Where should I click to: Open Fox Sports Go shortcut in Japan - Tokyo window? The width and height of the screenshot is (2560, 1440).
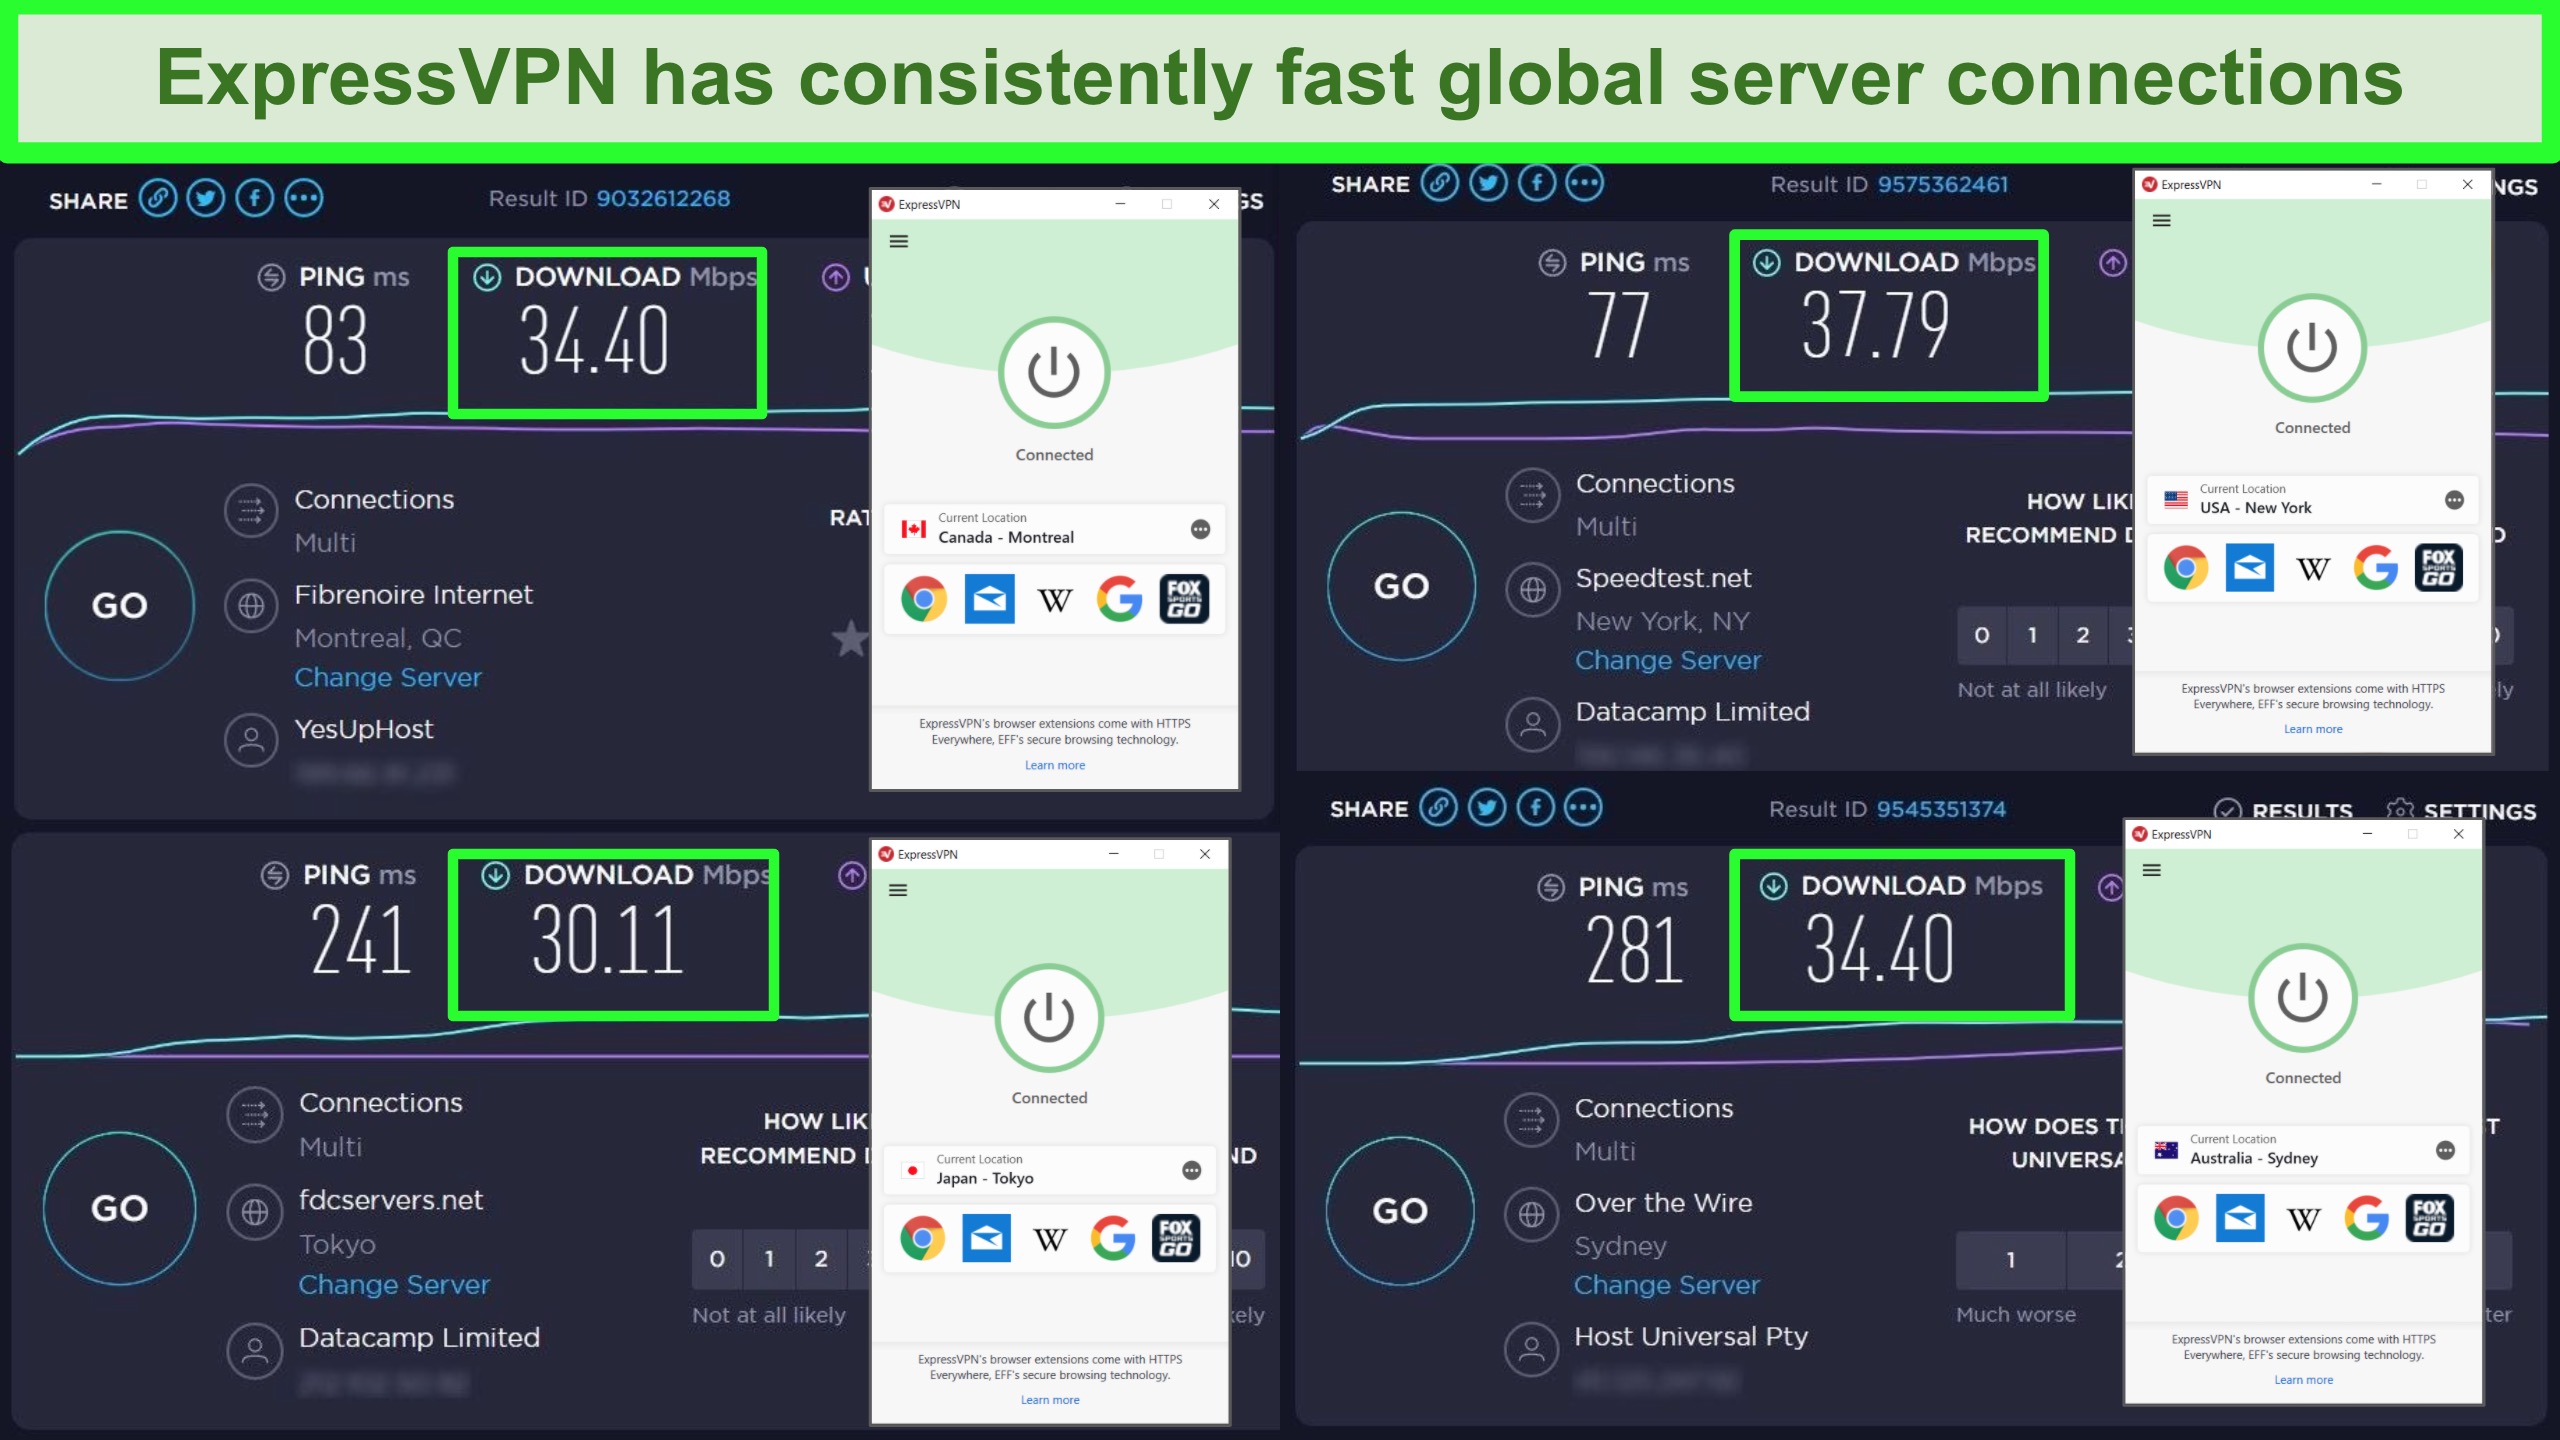[x=1176, y=1239]
